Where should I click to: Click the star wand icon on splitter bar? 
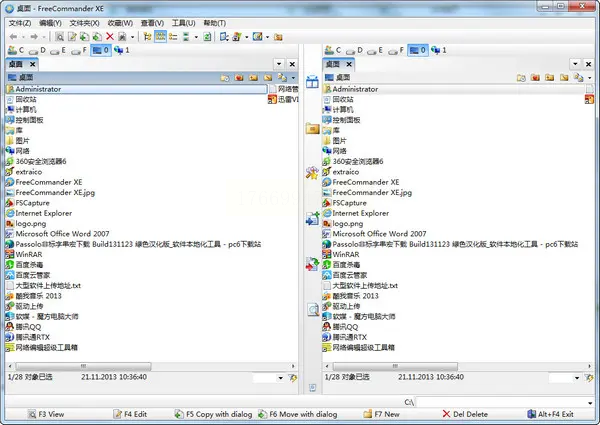click(x=312, y=173)
